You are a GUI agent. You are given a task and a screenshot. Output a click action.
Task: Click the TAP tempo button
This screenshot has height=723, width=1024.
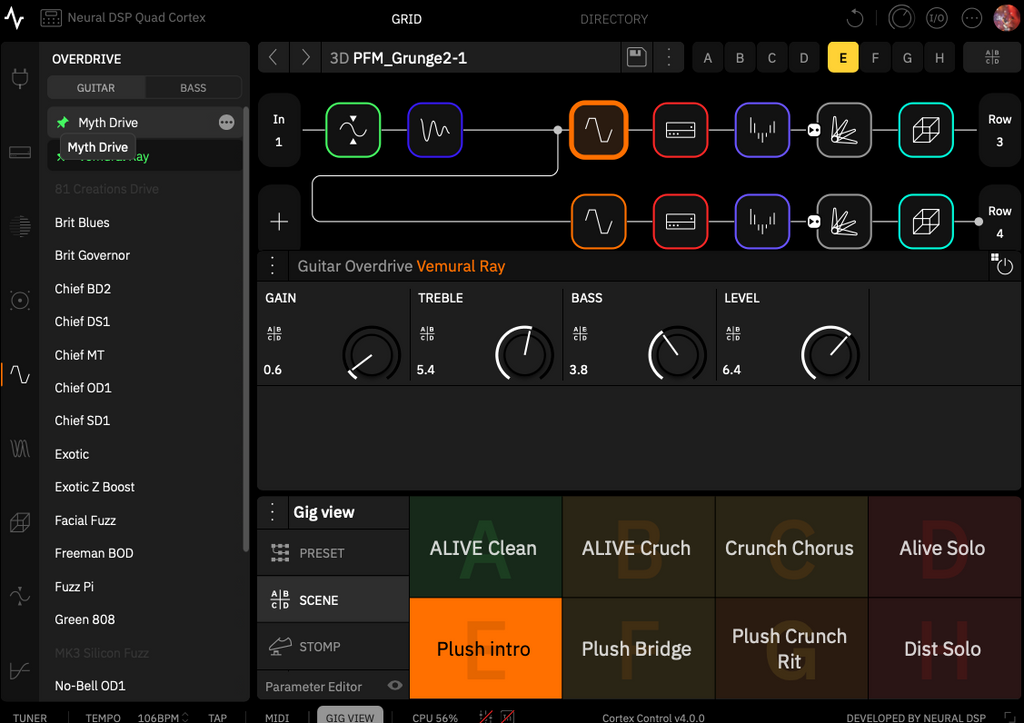pyautogui.click(x=217, y=717)
